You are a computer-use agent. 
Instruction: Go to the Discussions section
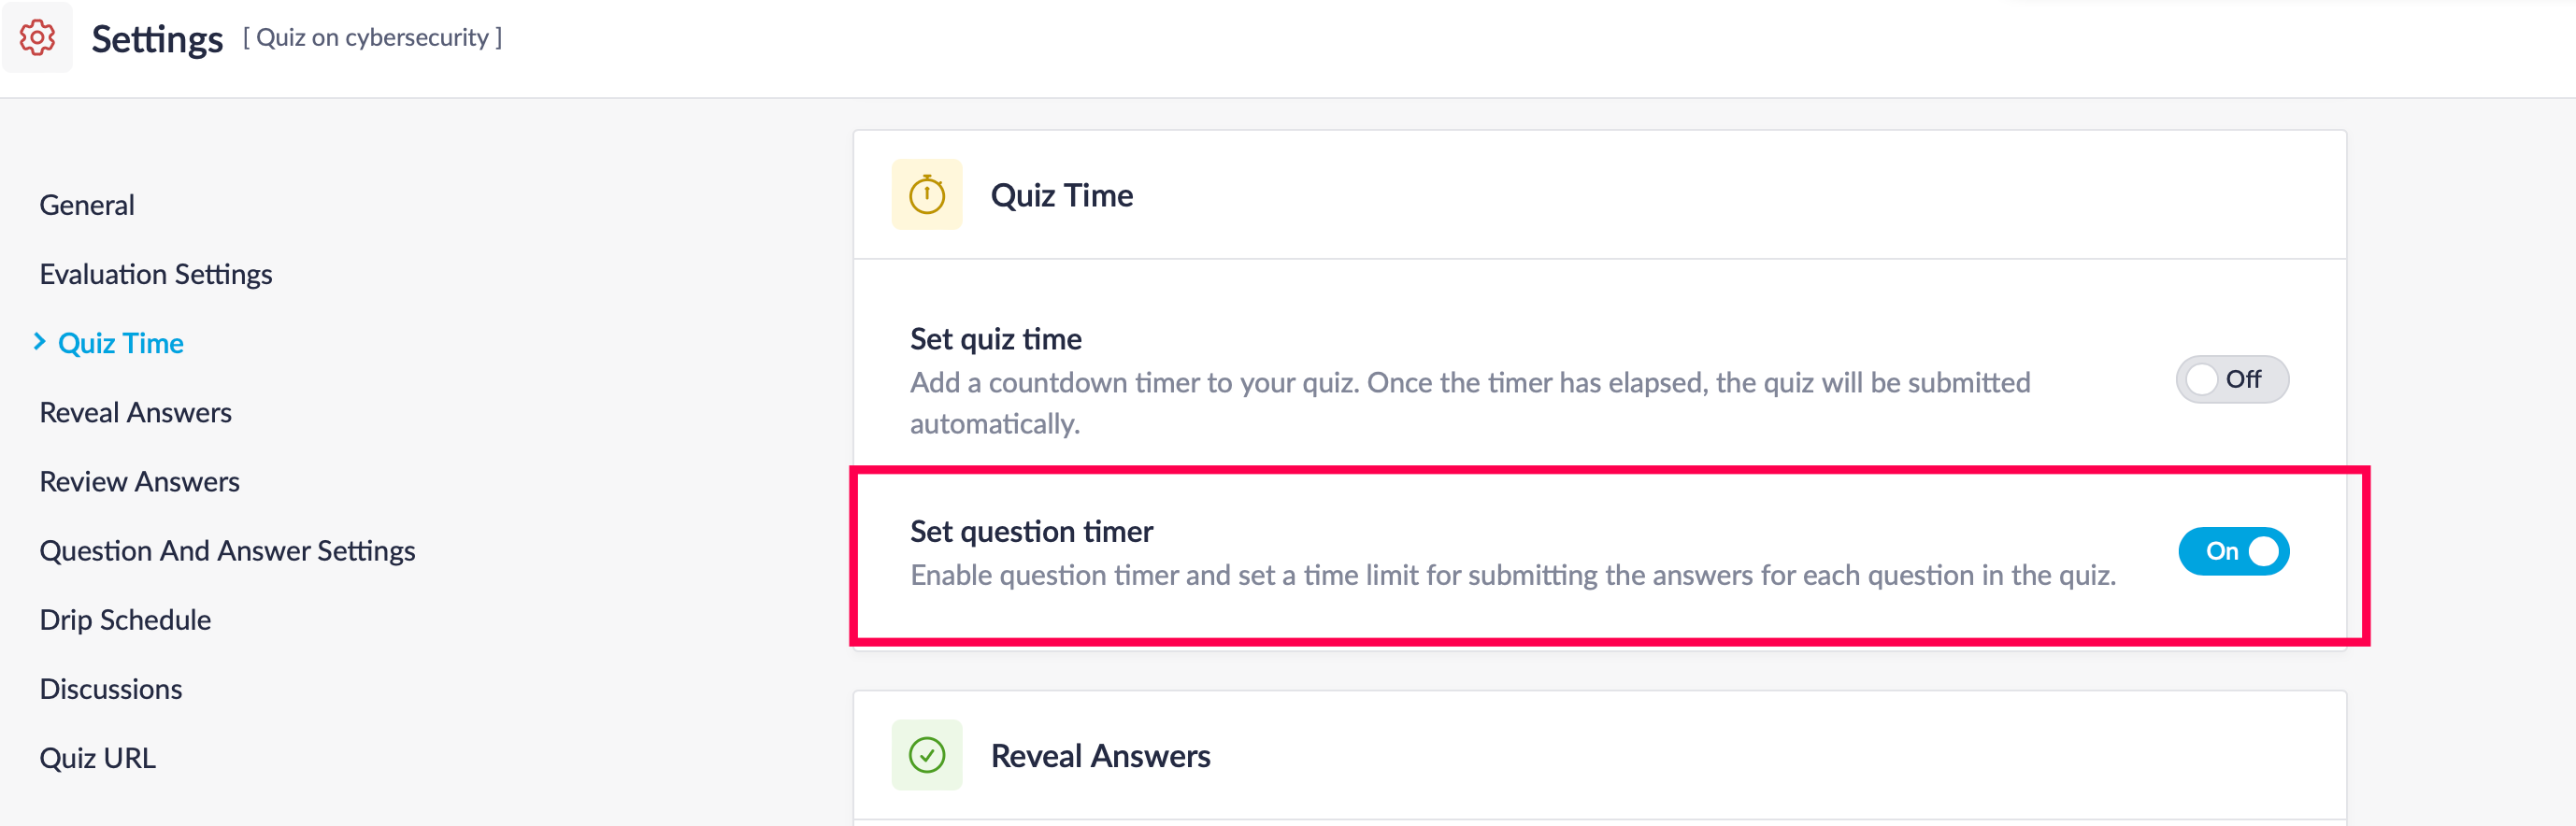point(111,689)
